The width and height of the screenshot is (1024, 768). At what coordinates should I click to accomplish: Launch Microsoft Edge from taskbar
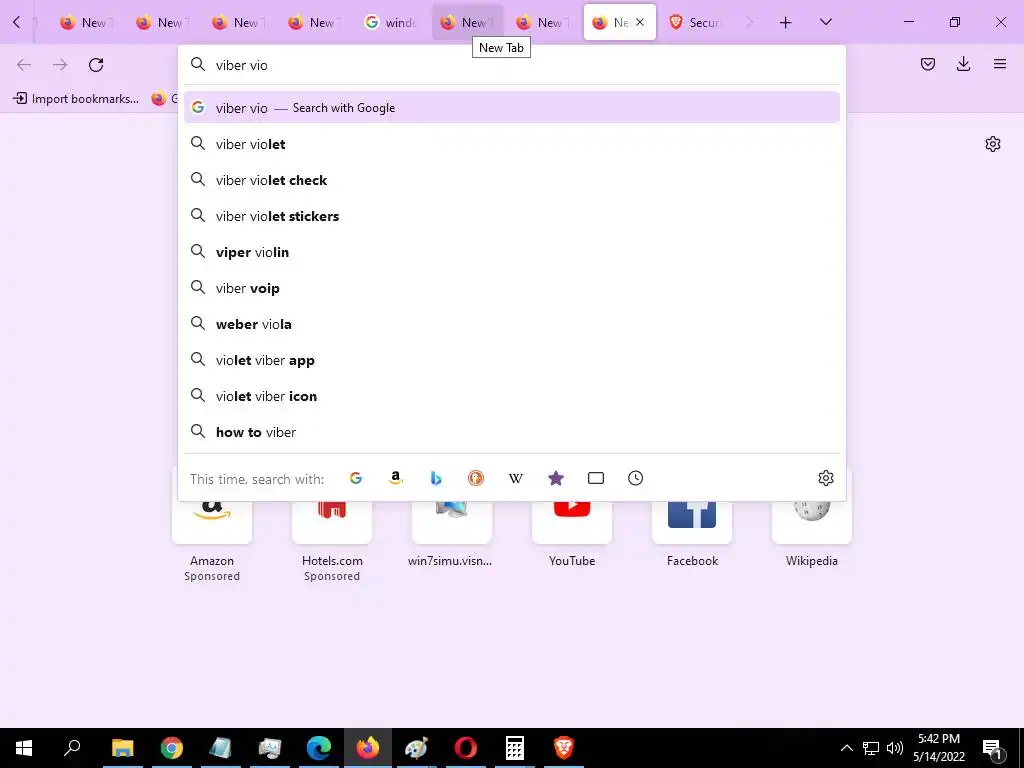point(319,748)
